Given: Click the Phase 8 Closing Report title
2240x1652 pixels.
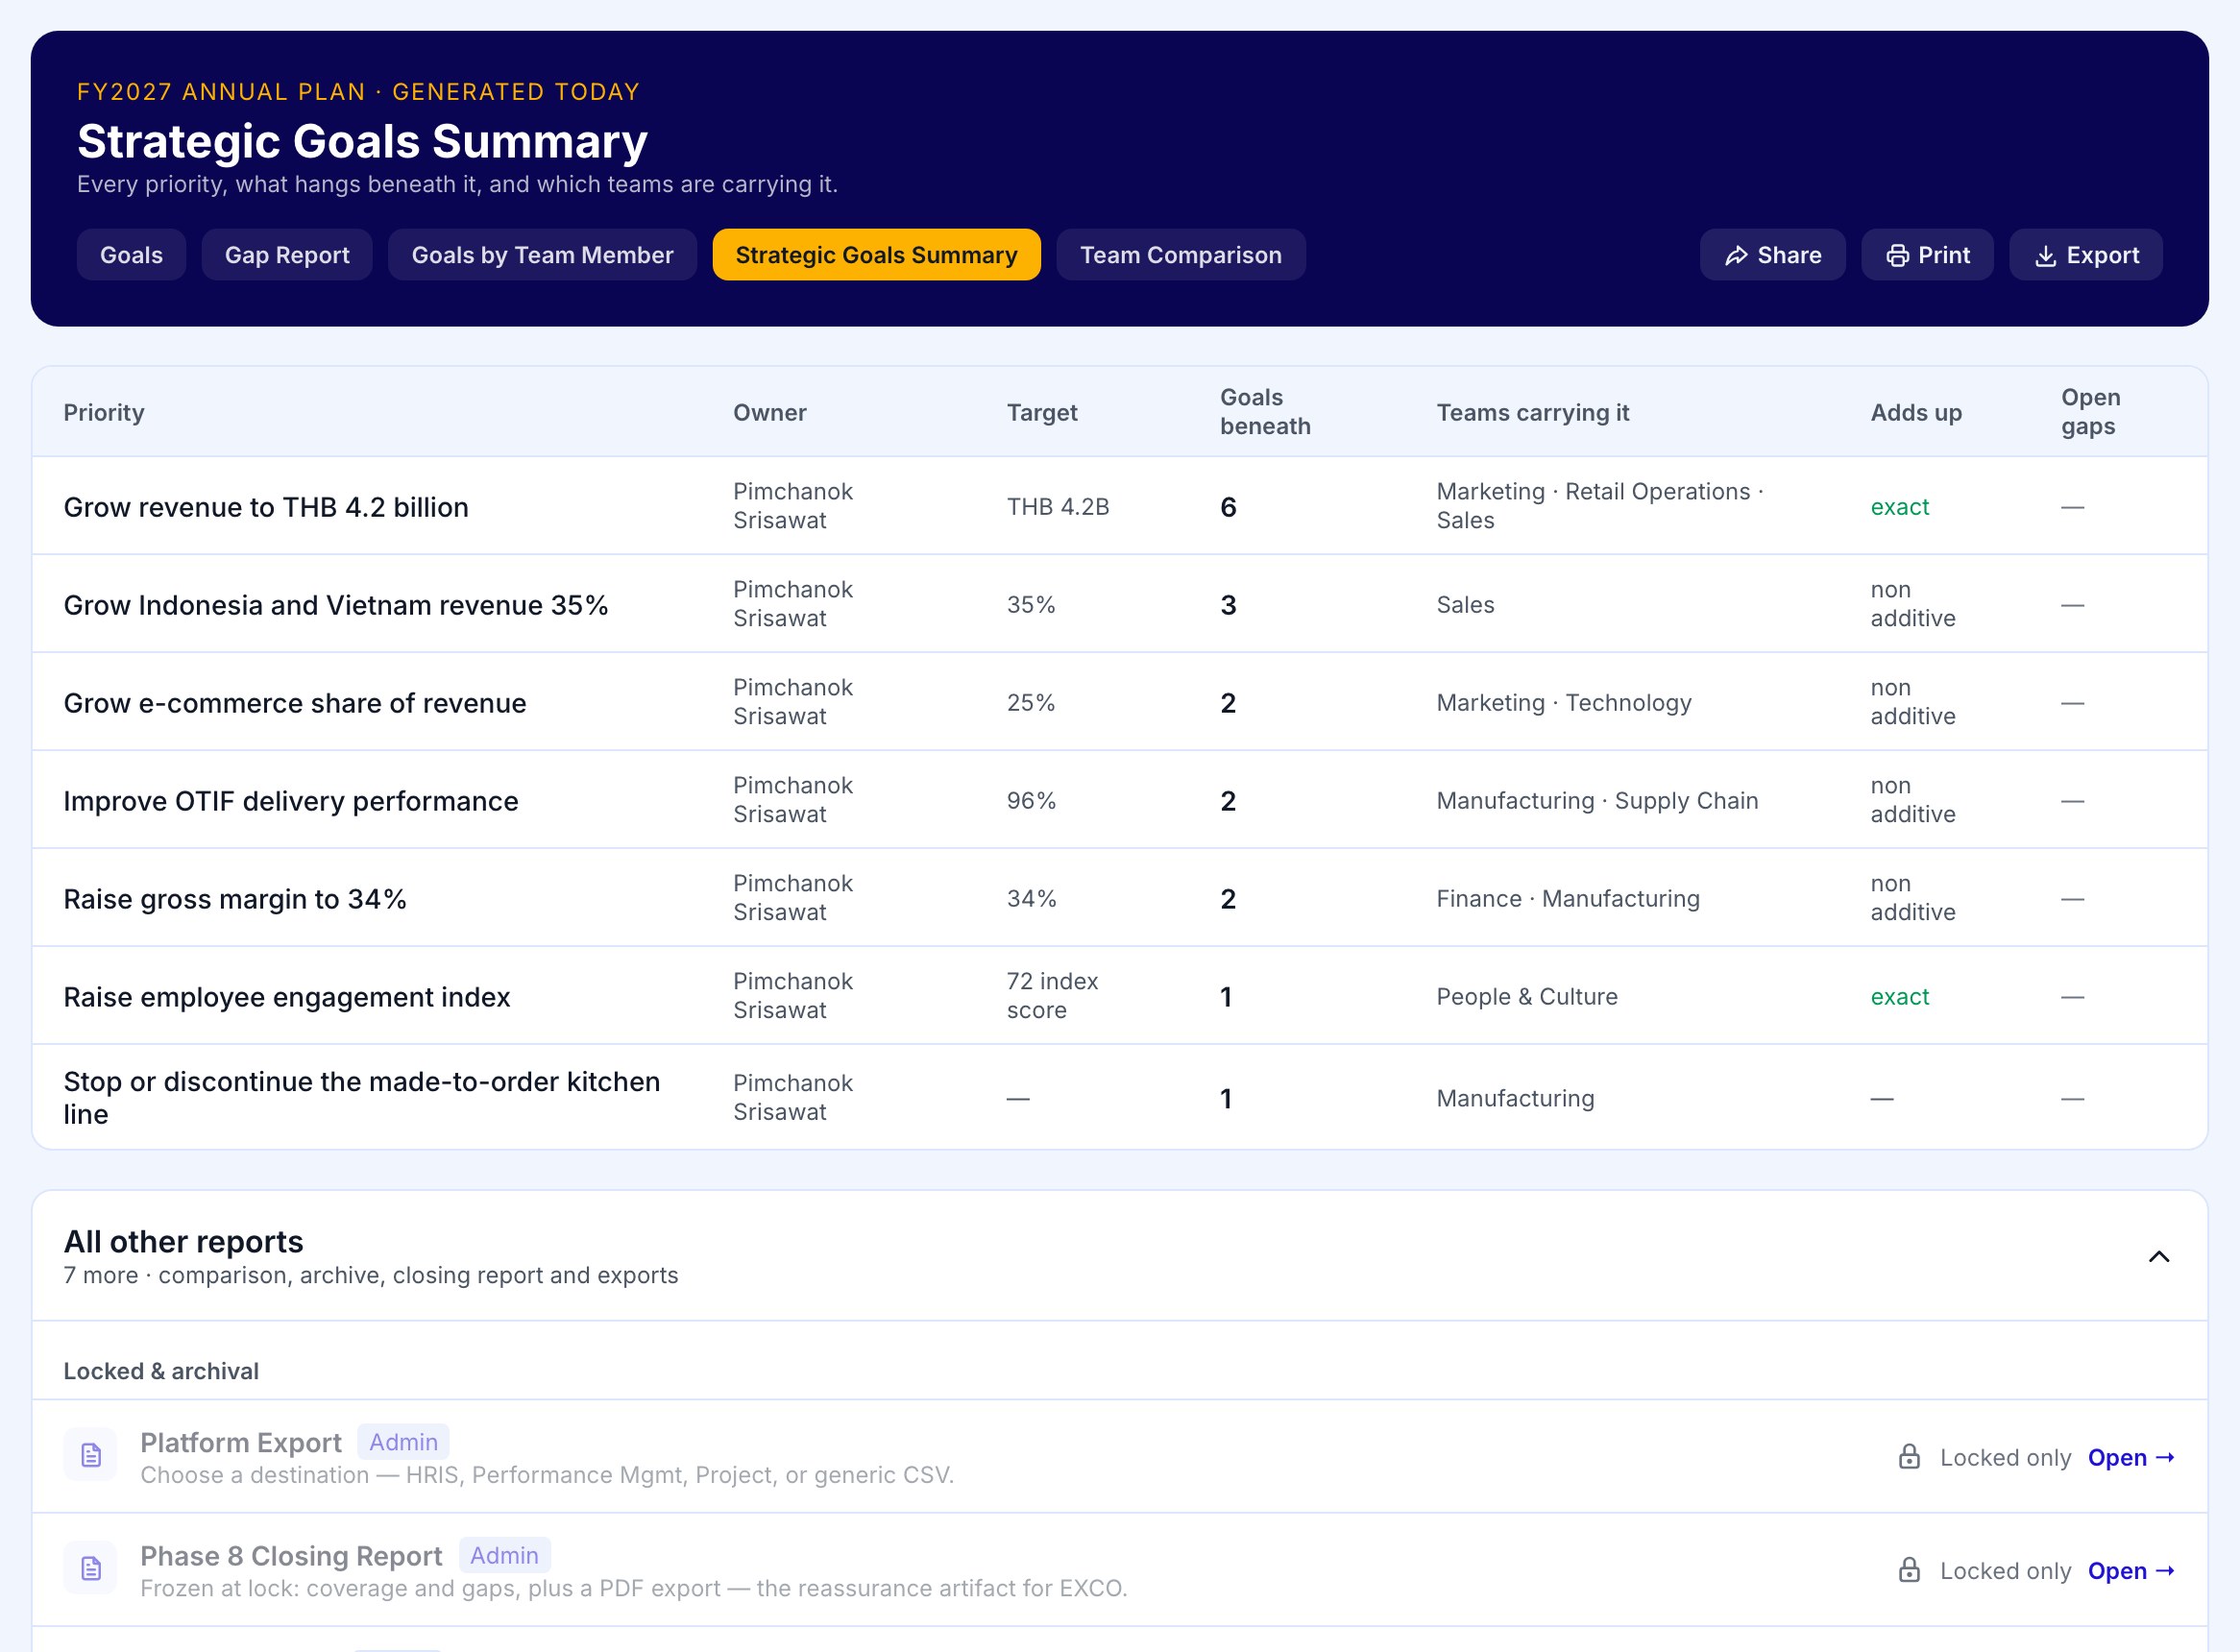Looking at the screenshot, I should [291, 1555].
